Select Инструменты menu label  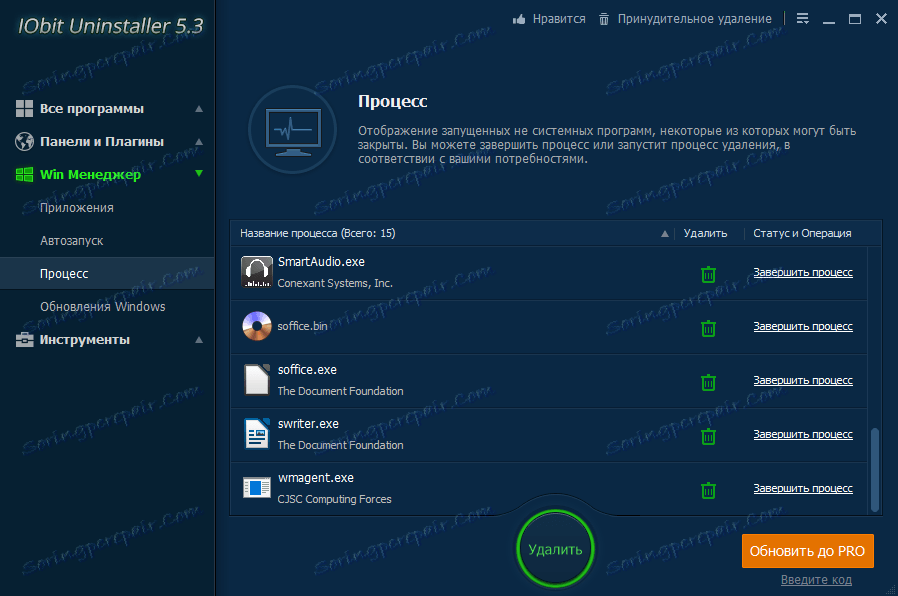(85, 340)
